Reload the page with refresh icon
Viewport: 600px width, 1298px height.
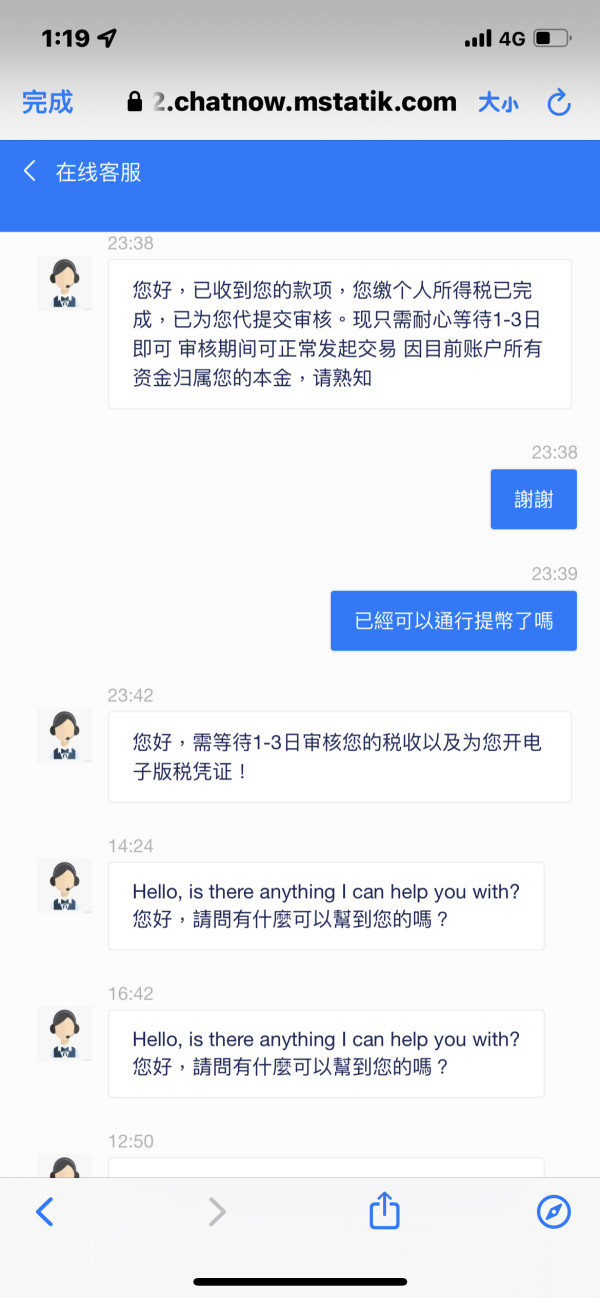point(558,101)
